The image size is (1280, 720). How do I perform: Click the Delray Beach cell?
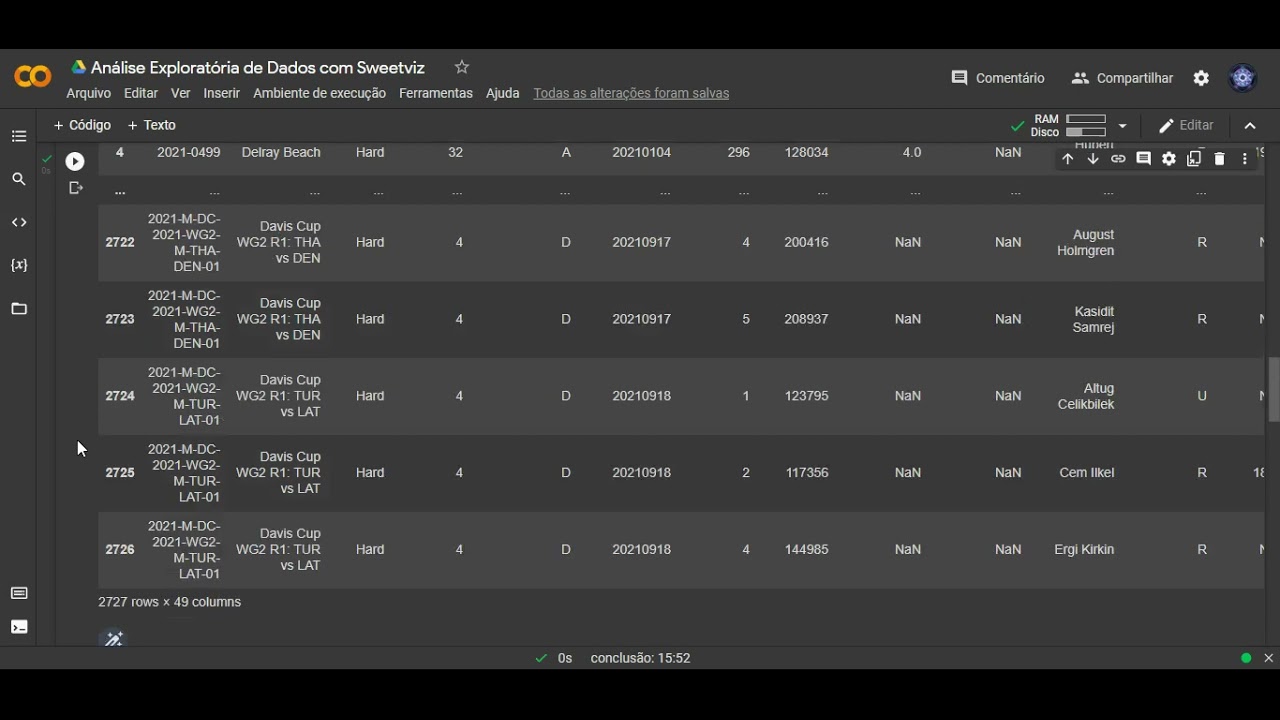pyautogui.click(x=281, y=152)
